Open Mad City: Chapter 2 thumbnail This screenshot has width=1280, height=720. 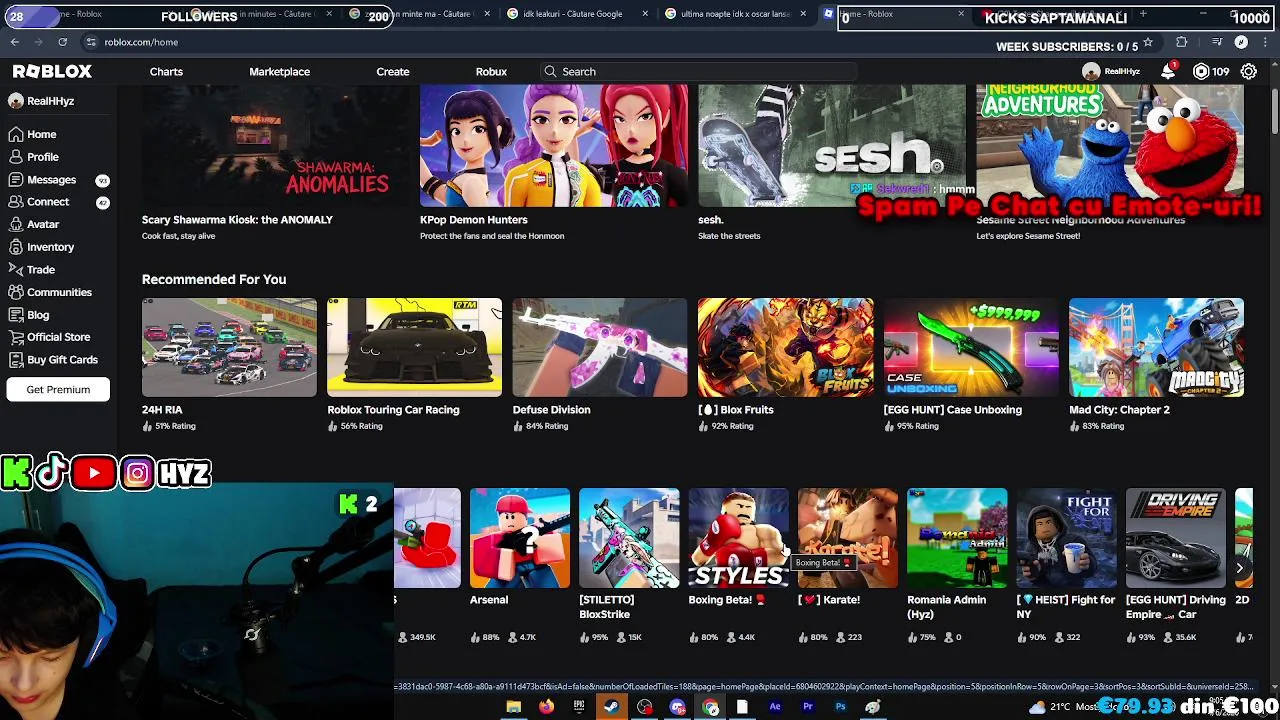tap(1156, 347)
